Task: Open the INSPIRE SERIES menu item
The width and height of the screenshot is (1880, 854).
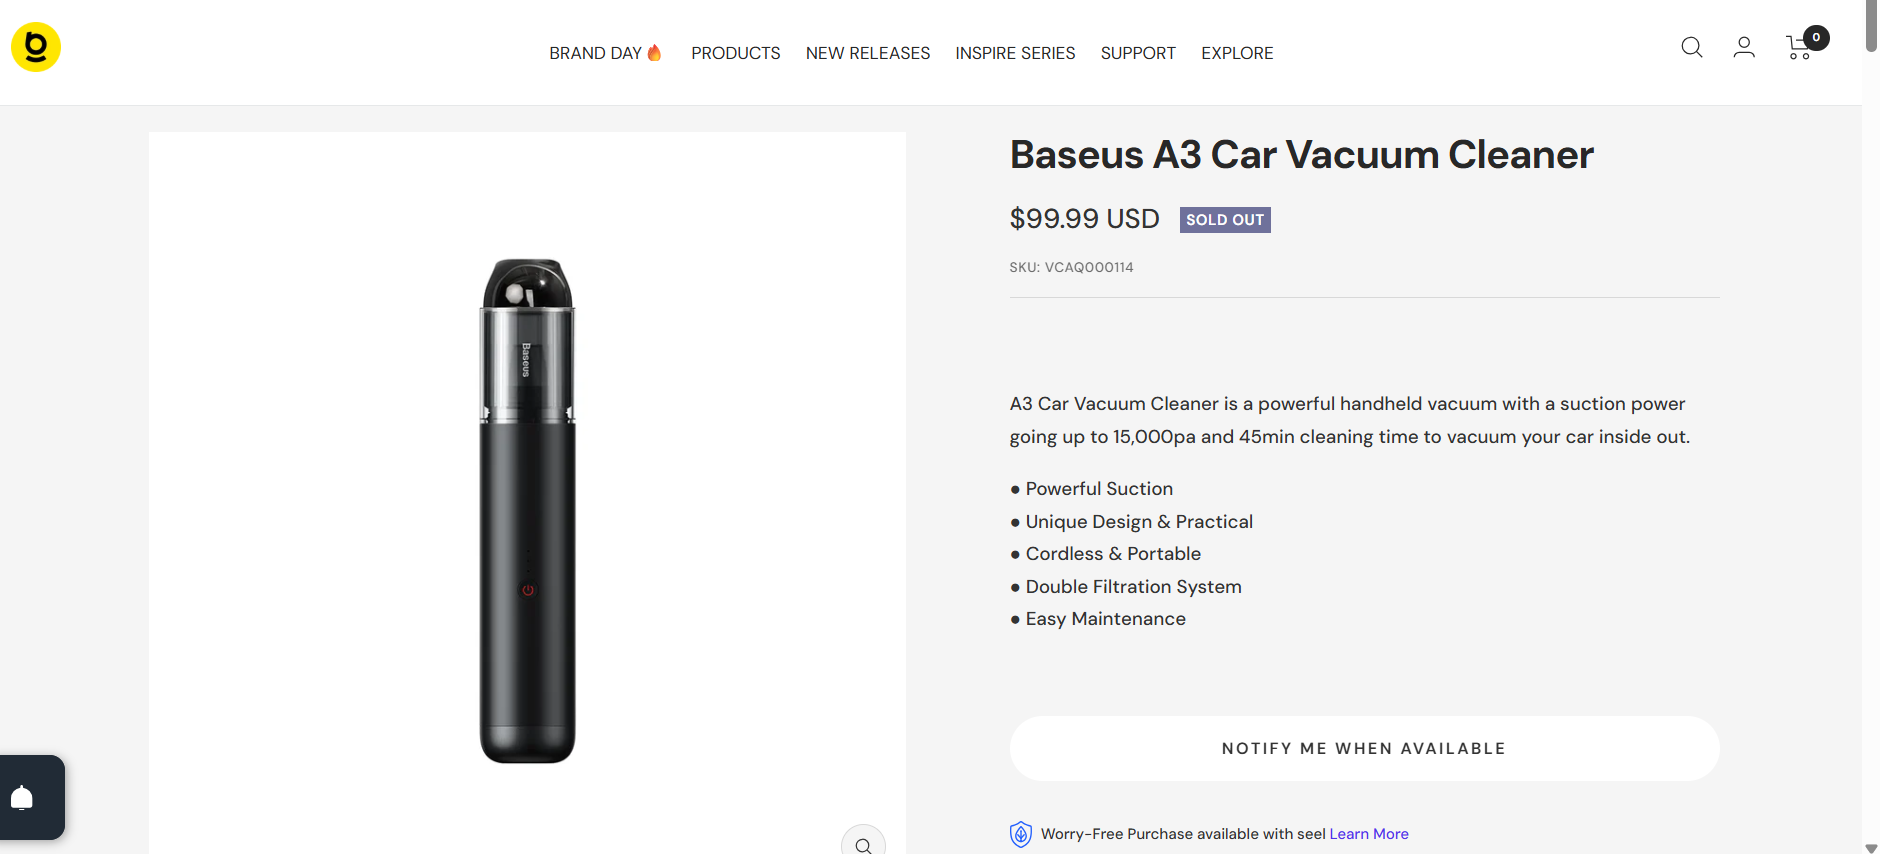Action: [x=1015, y=53]
